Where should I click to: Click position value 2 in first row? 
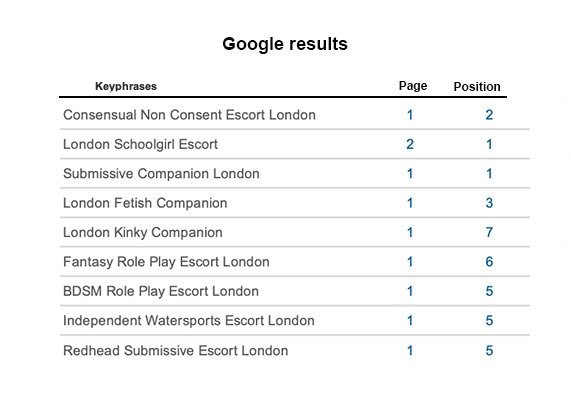click(x=489, y=115)
